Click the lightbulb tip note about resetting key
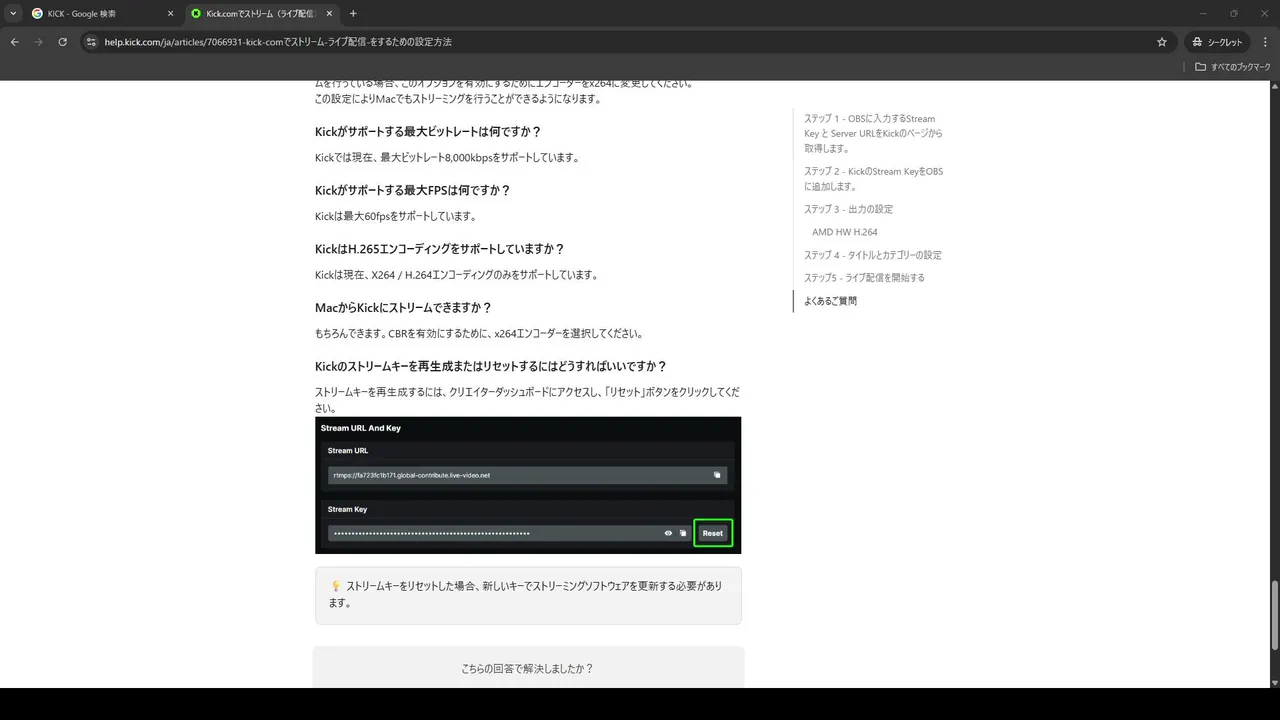This screenshot has width=1280, height=720. point(528,595)
